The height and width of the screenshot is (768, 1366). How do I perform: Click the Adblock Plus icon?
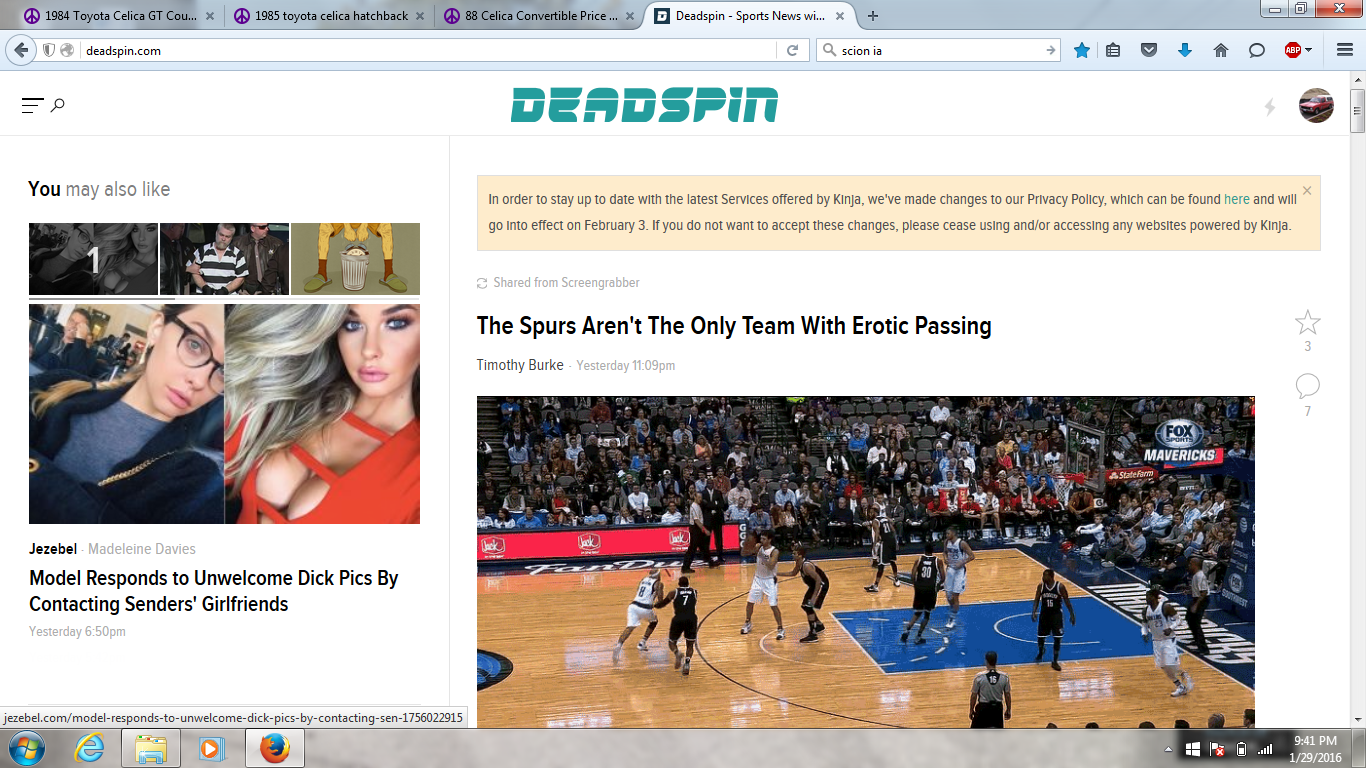(1292, 50)
